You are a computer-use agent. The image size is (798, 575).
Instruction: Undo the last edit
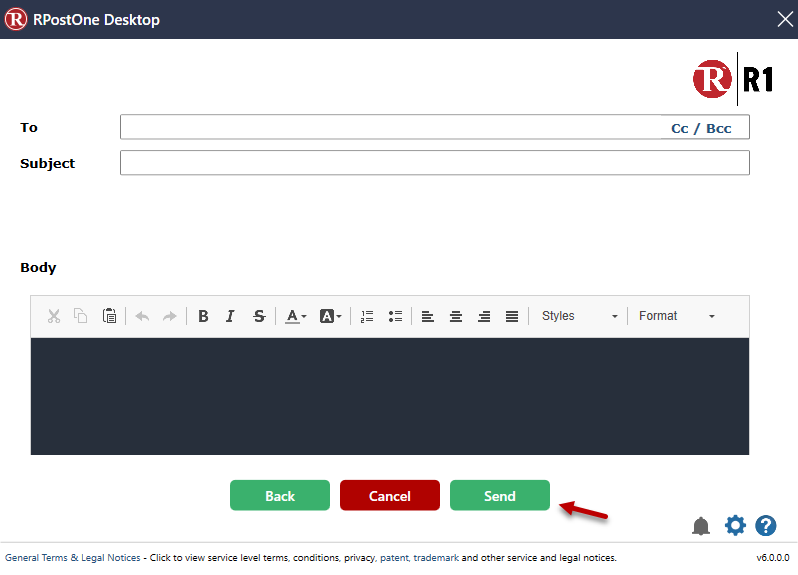point(142,317)
